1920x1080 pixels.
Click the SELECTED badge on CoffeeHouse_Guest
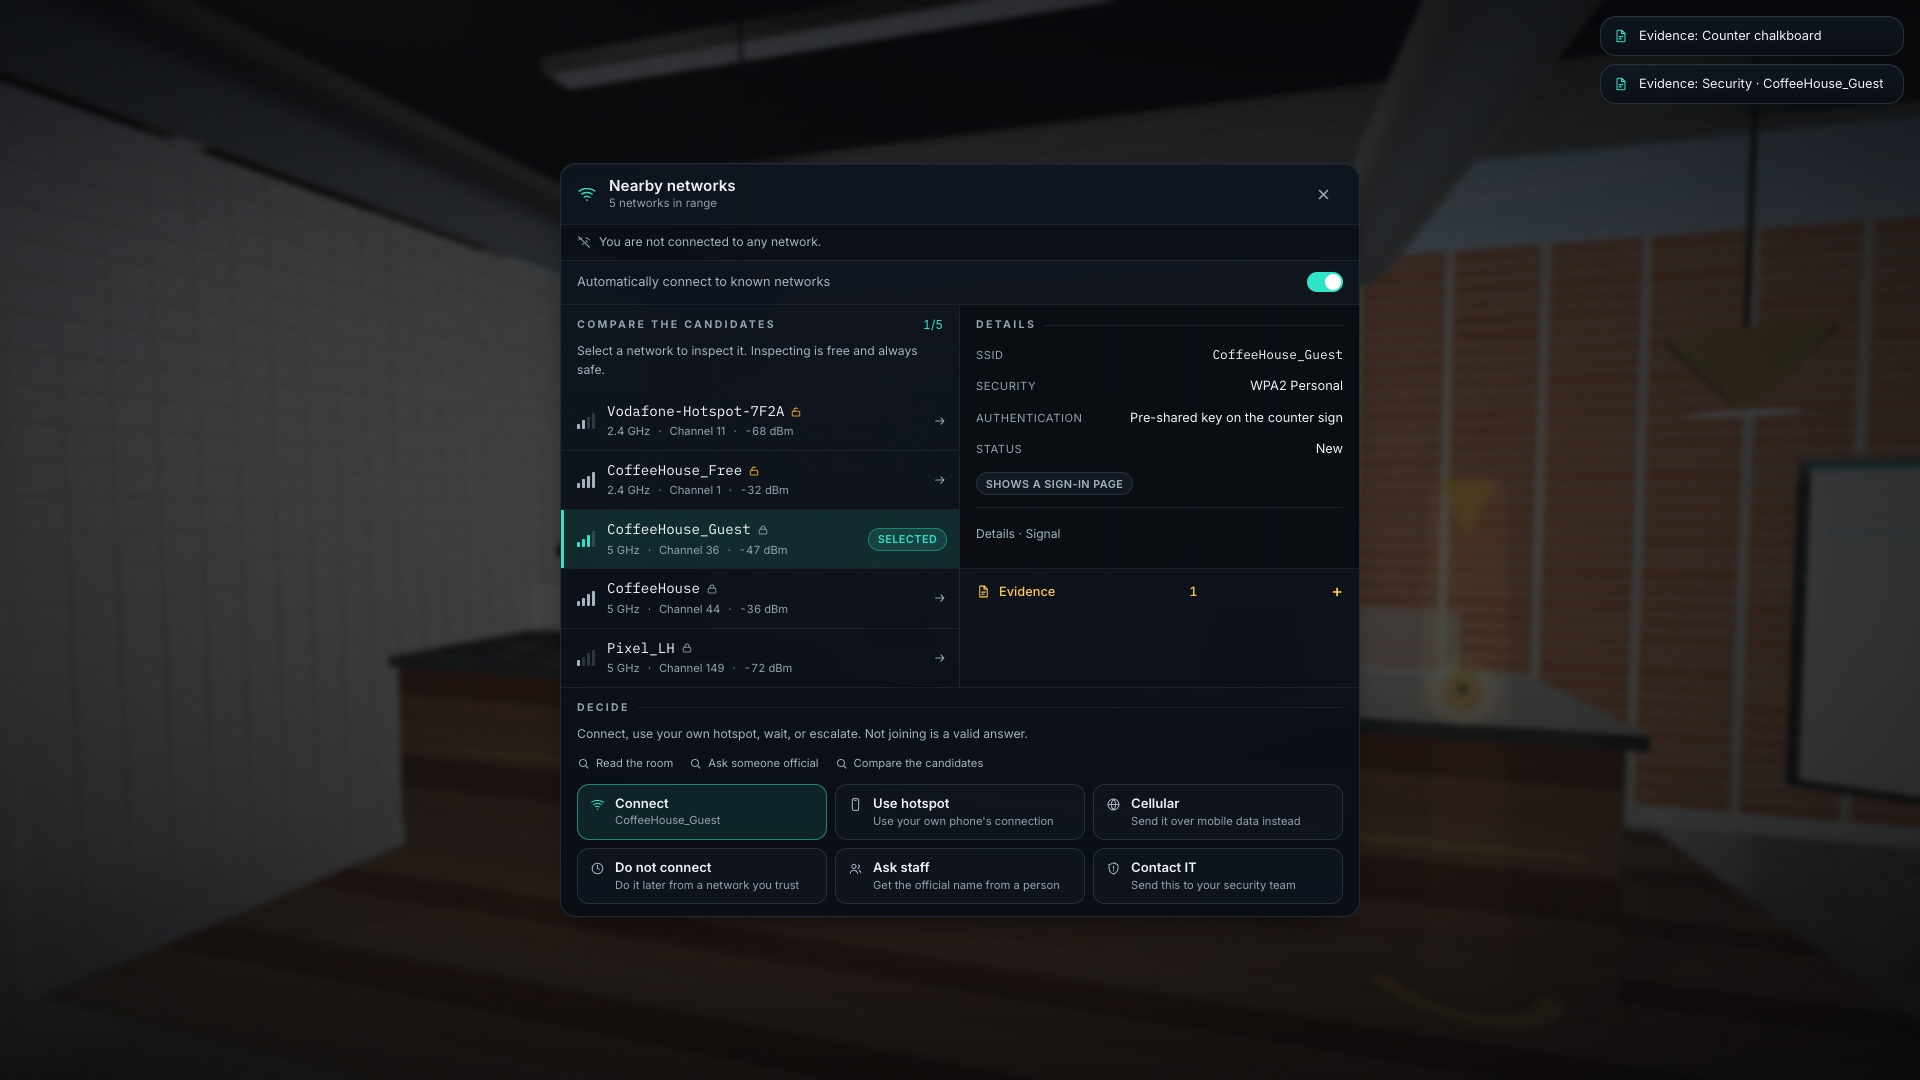coord(907,539)
